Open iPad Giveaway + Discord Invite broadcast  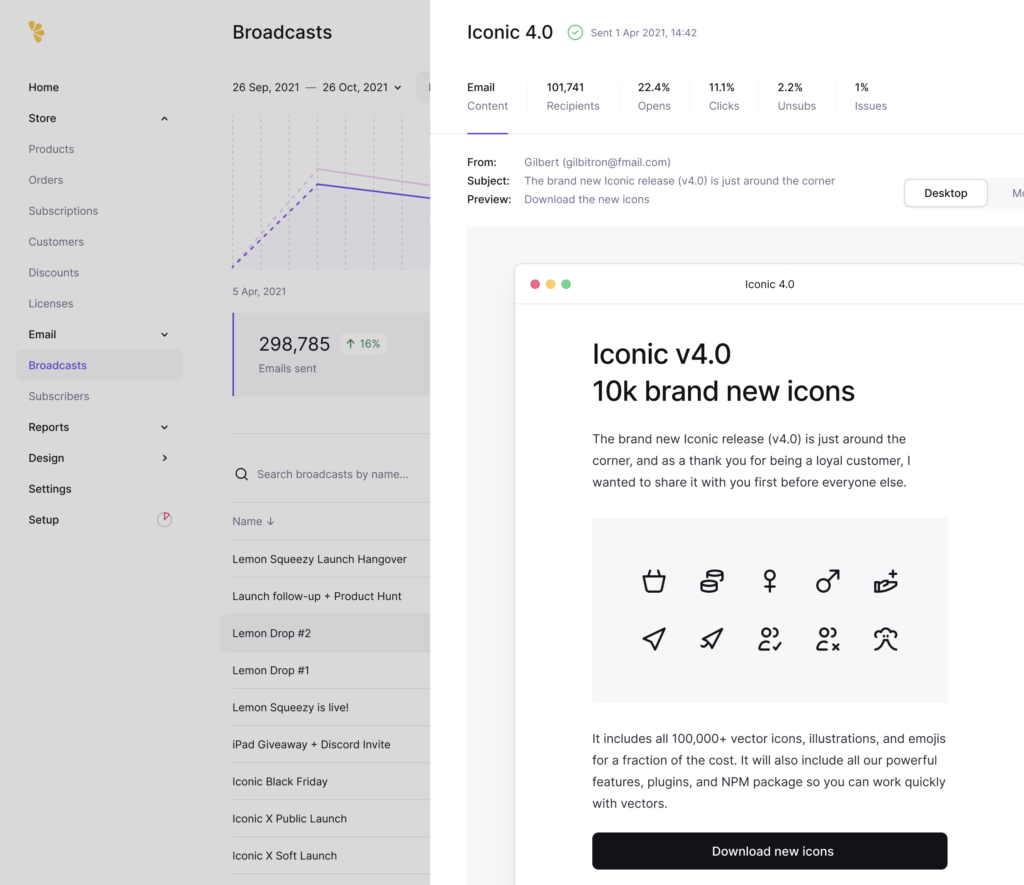click(311, 745)
